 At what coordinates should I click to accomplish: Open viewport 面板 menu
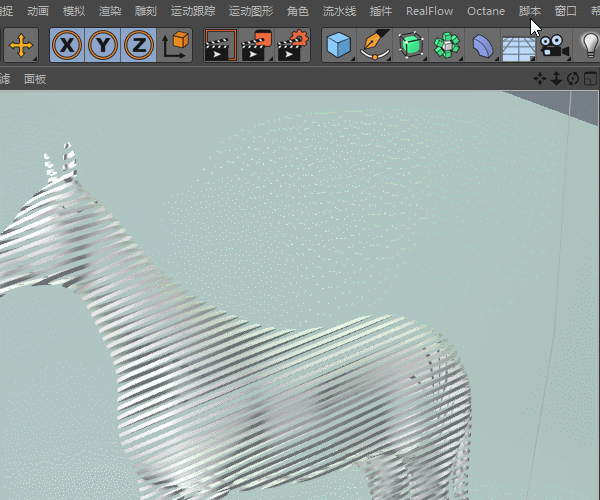(x=35, y=79)
